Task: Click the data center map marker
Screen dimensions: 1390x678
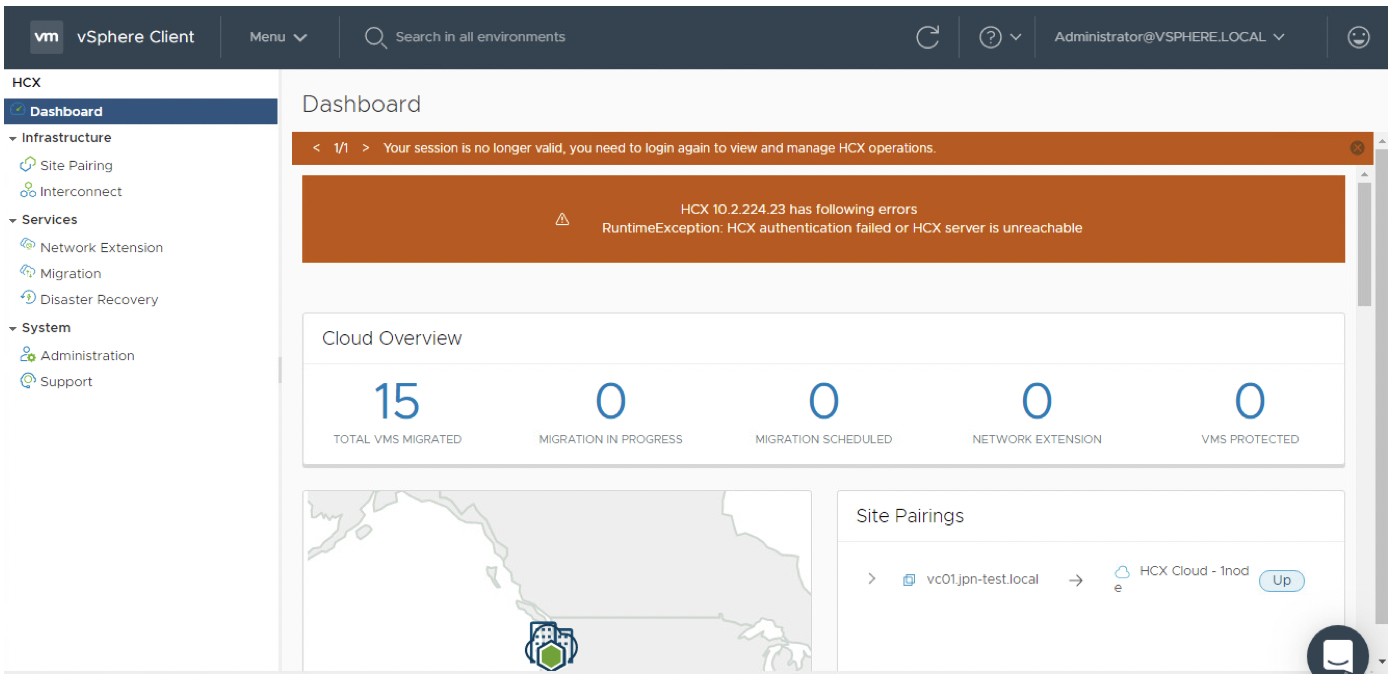Action: pyautogui.click(x=551, y=647)
